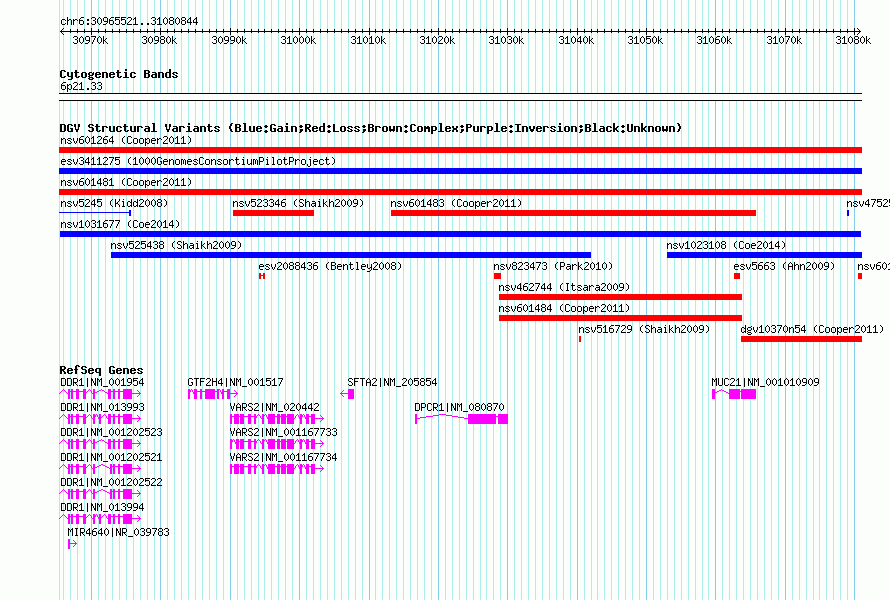Image resolution: width=890 pixels, height=600 pixels.
Task: Click the VARS2|NM_001167733 gene label
Action: coord(283,433)
